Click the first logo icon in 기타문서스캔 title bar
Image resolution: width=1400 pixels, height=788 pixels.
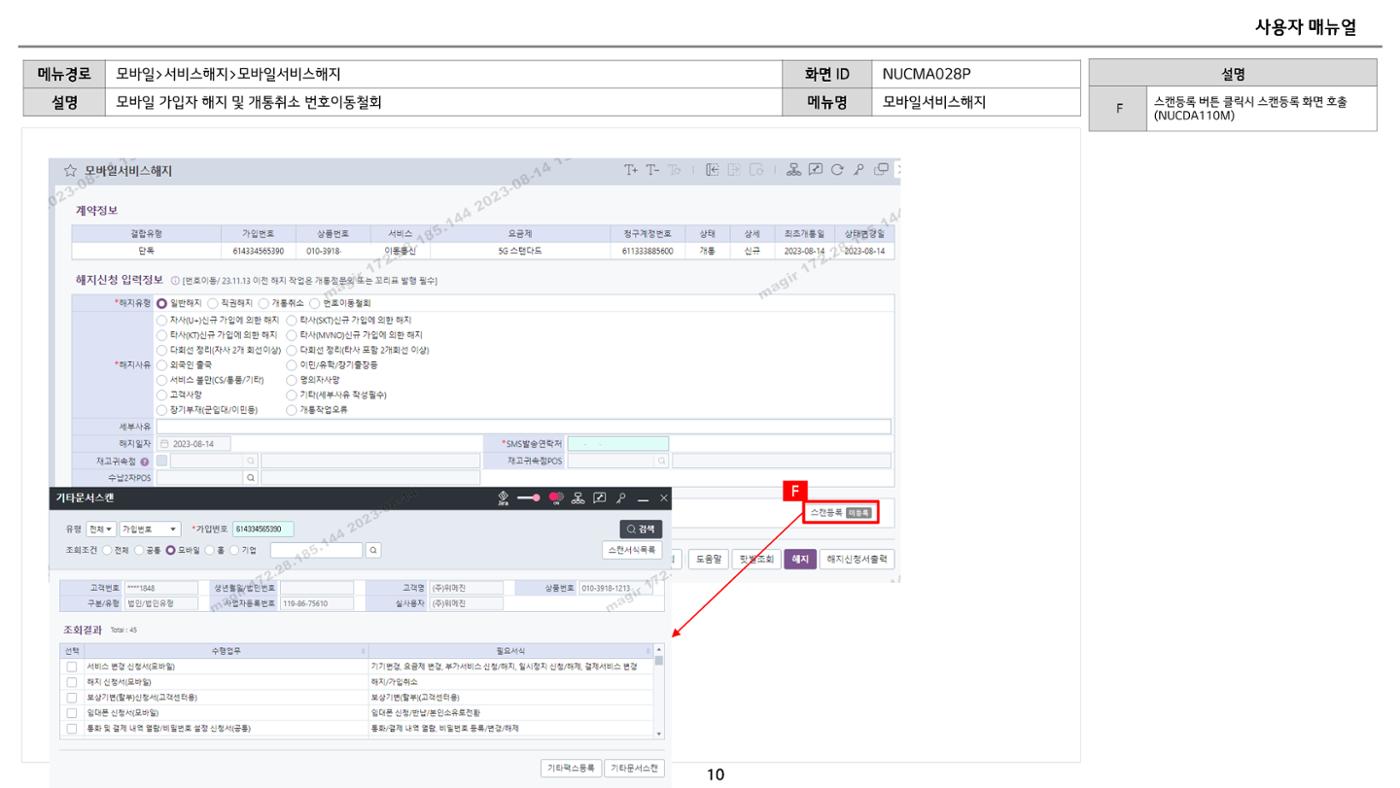pos(504,498)
